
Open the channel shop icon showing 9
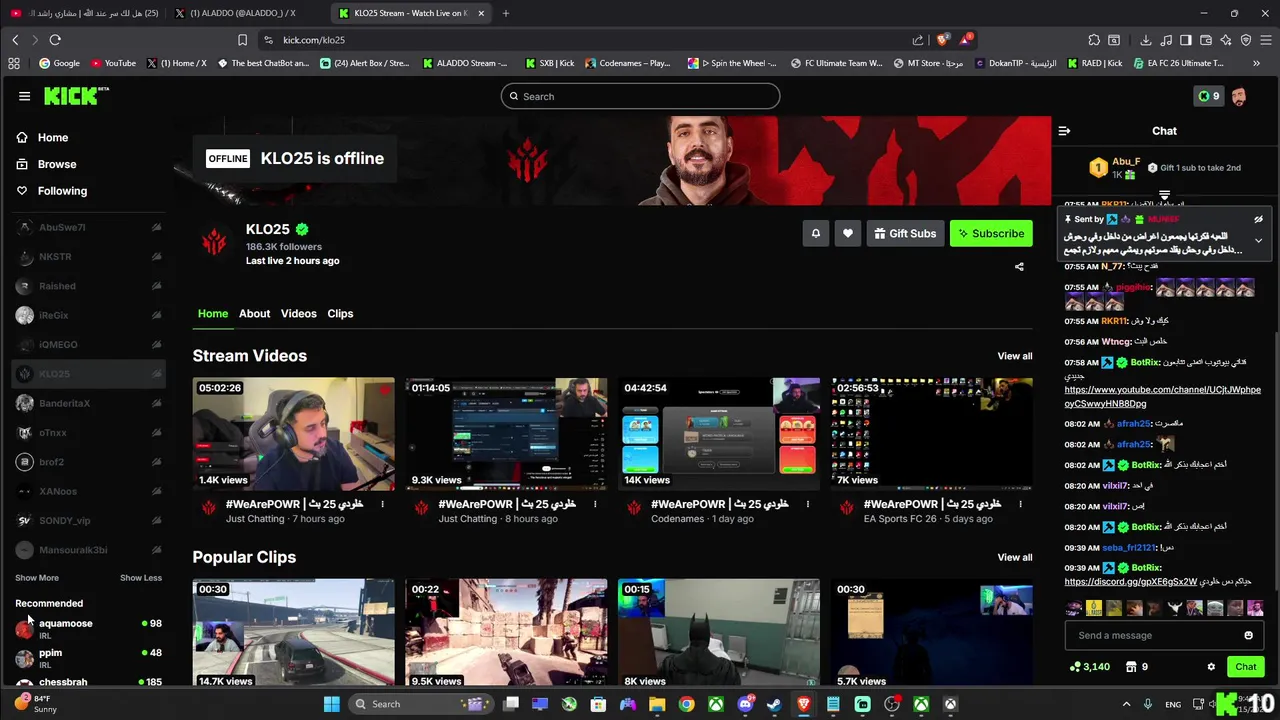click(x=1136, y=667)
